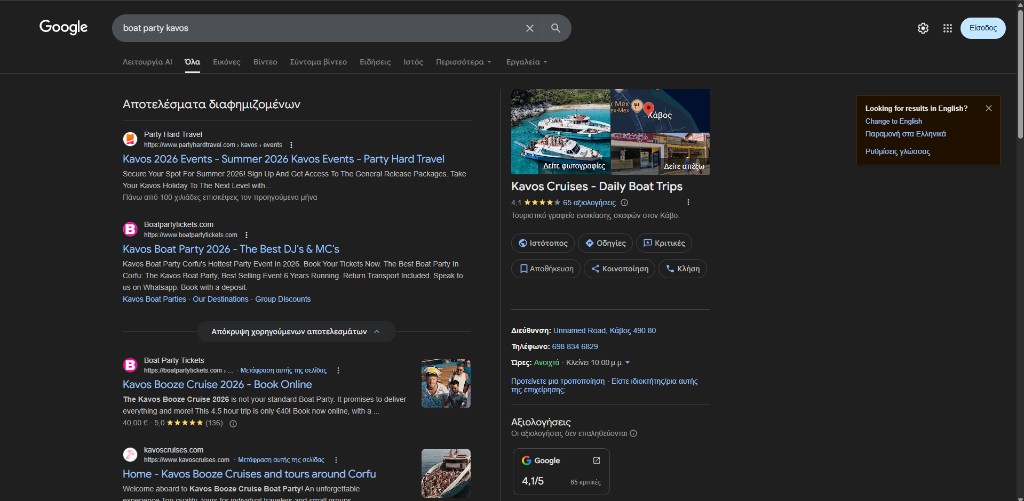Viewport: 1024px width, 501px height.
Task: Click the Οδηγίες directions button
Action: [605, 243]
